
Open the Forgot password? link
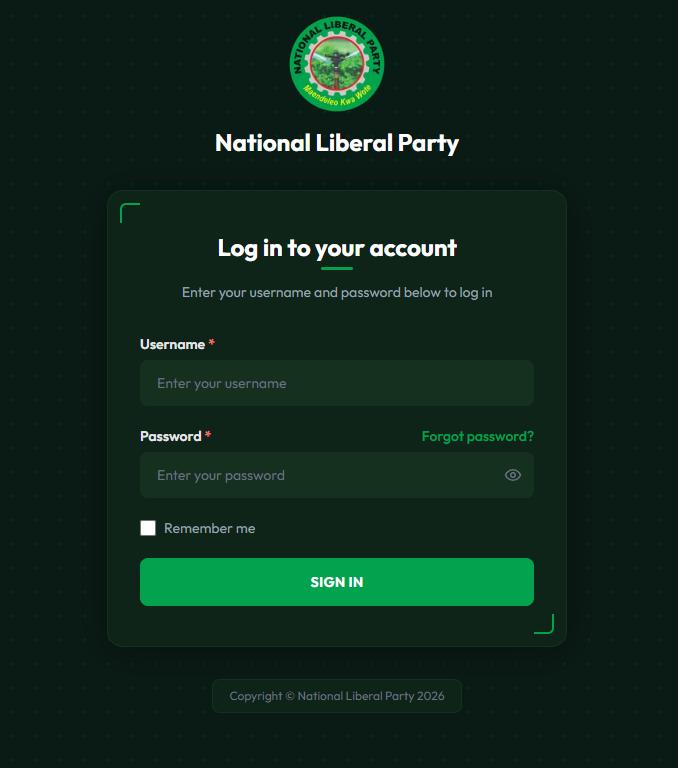tap(477, 436)
